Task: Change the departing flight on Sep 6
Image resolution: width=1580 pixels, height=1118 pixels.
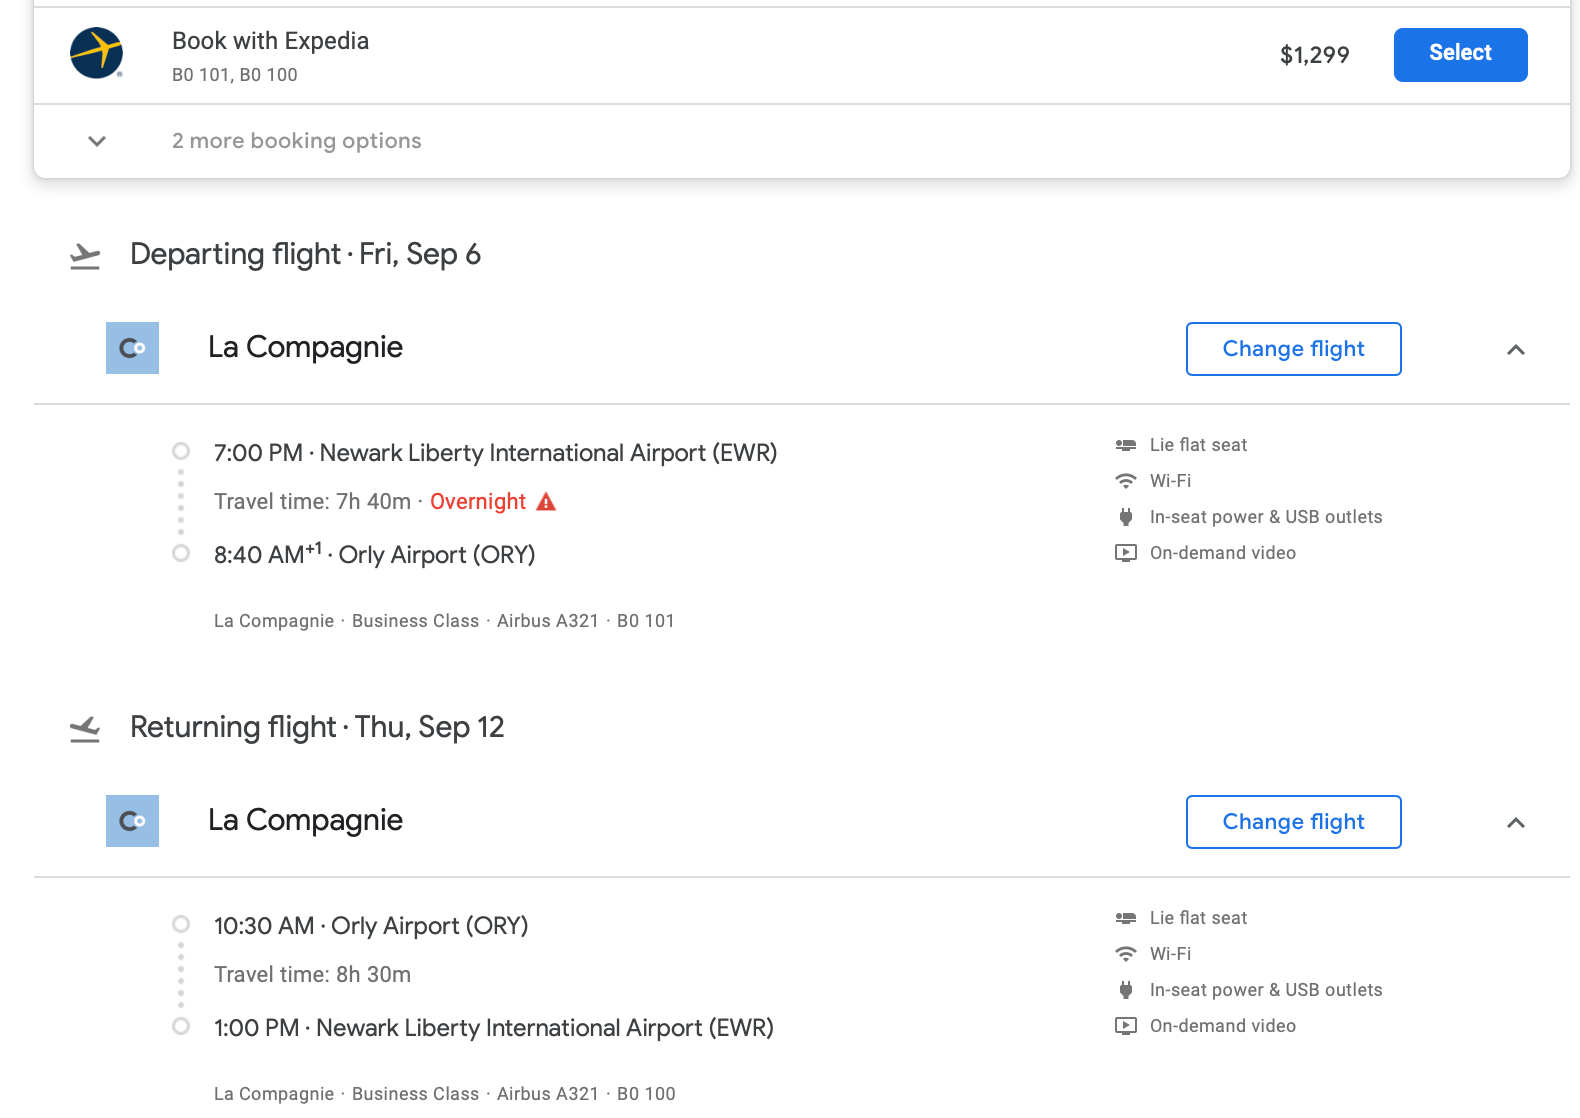Action: click(x=1293, y=349)
